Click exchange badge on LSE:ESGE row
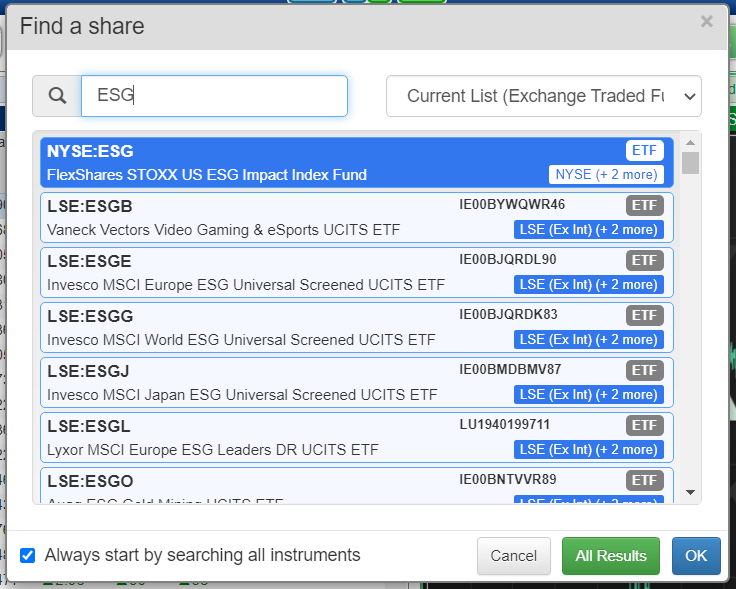The width and height of the screenshot is (736, 589). tap(589, 284)
